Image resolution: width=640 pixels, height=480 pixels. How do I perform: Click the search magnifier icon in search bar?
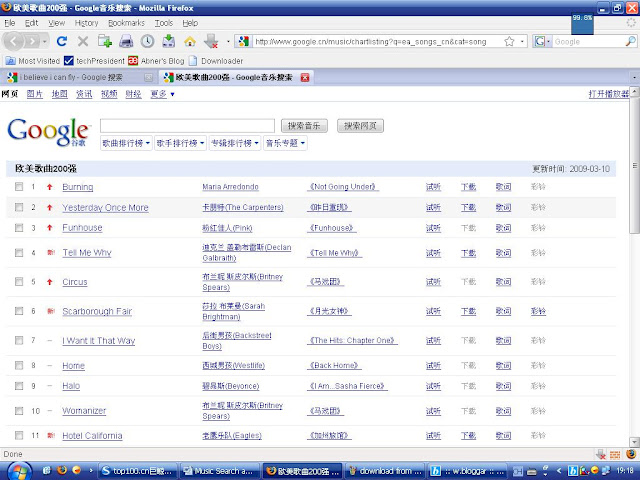pos(630,41)
